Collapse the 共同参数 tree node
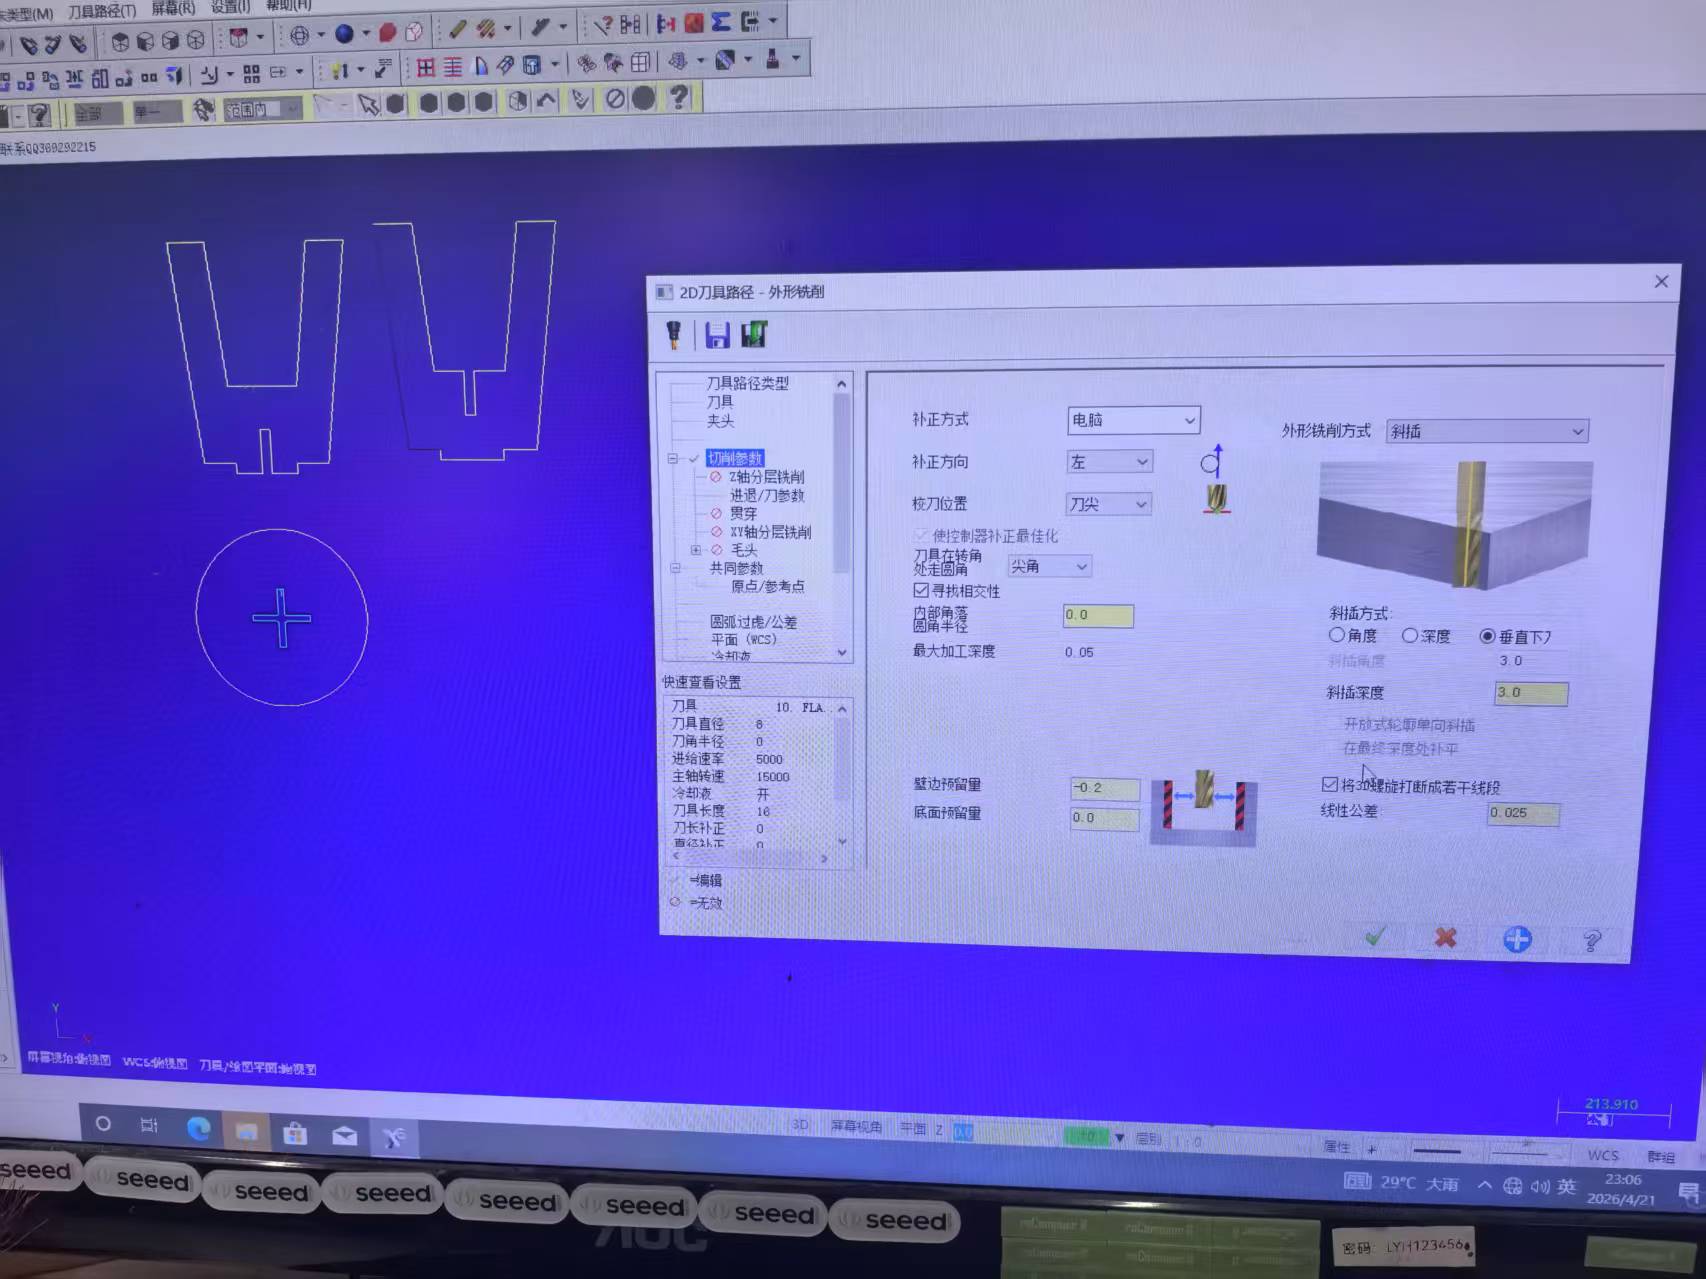 coord(675,568)
